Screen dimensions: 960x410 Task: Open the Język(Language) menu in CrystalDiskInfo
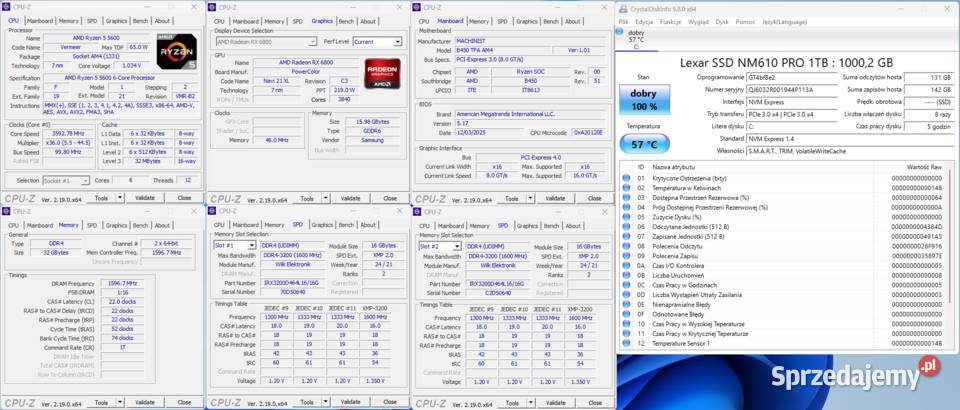pos(784,21)
